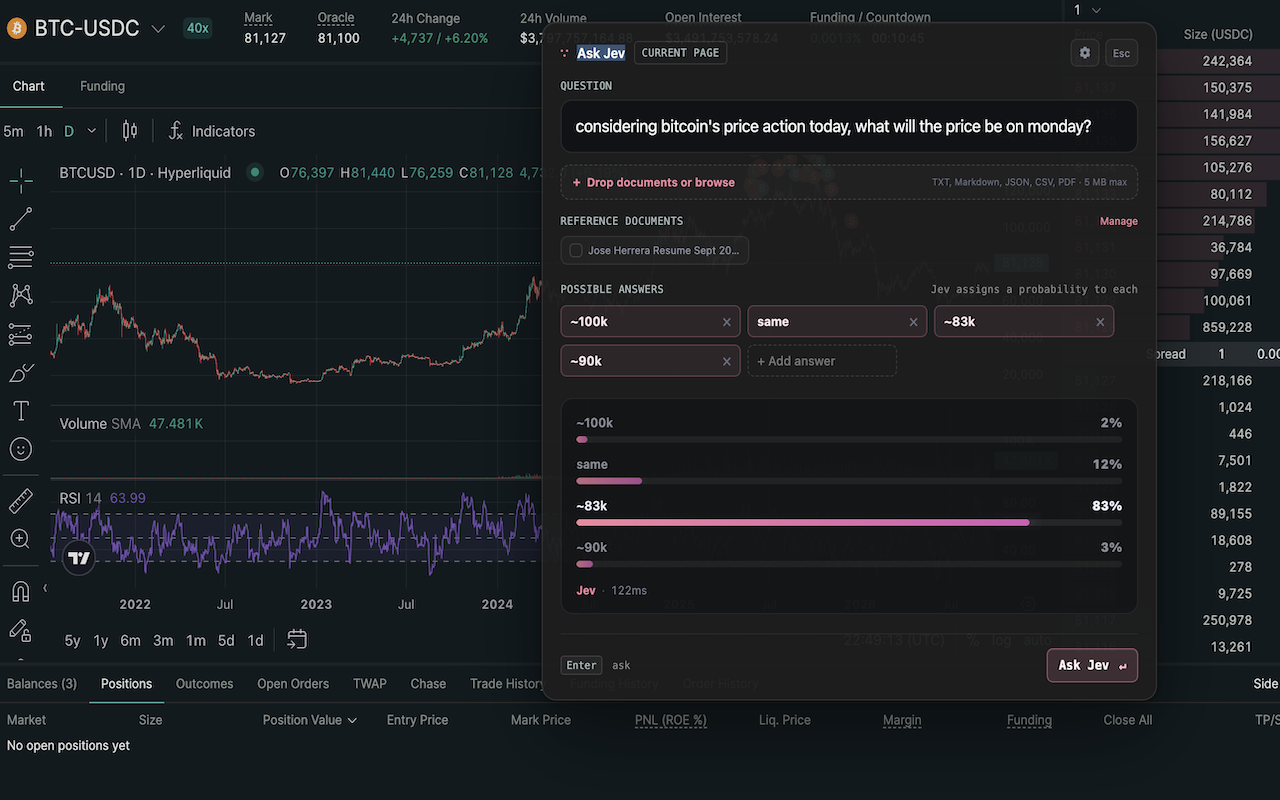Switch to the Open Orders tab

point(293,684)
